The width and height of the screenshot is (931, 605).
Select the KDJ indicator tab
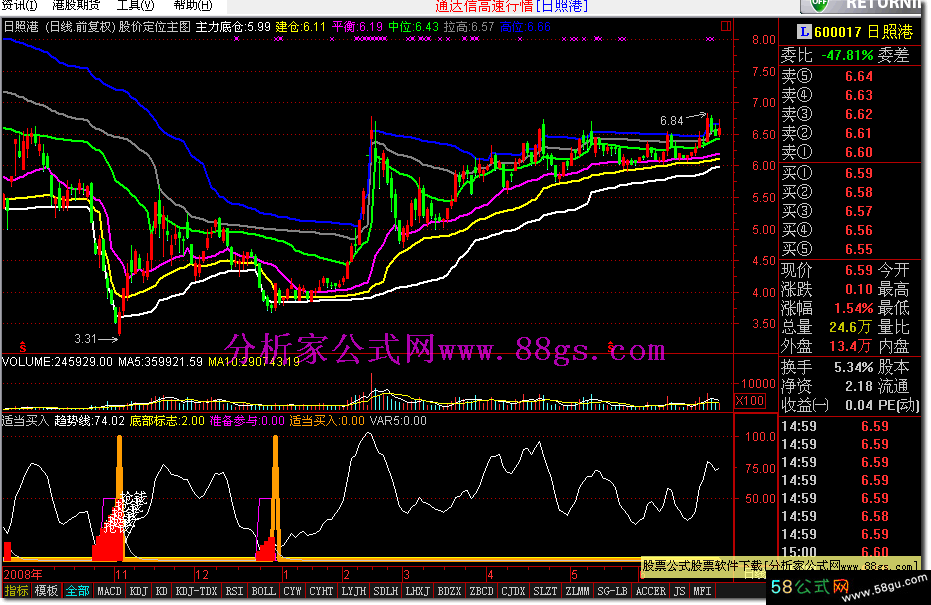click(x=138, y=591)
